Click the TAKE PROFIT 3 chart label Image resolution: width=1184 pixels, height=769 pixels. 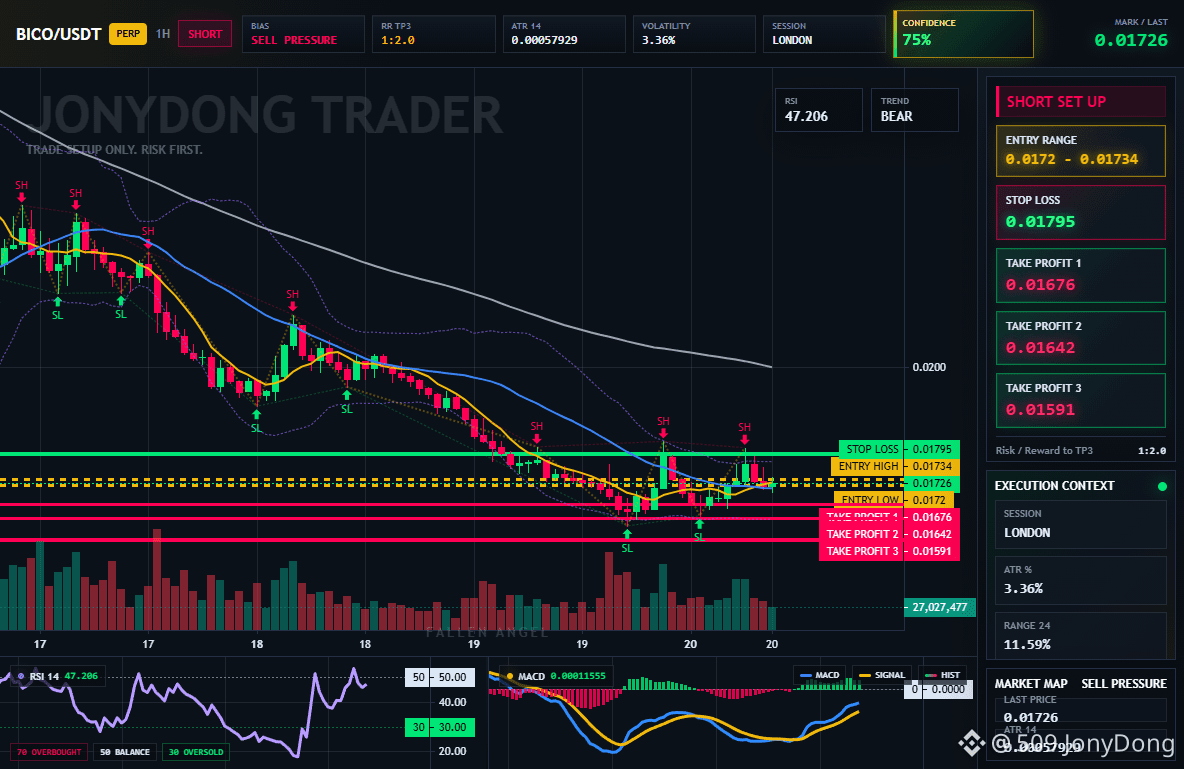[862, 551]
